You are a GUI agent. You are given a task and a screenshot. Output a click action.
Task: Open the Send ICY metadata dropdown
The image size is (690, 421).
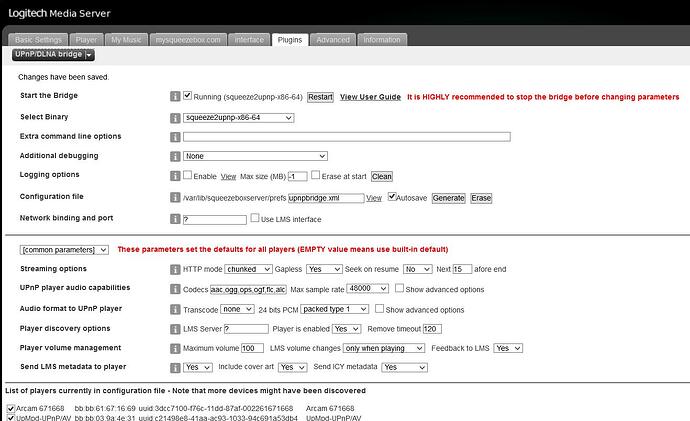404,367
